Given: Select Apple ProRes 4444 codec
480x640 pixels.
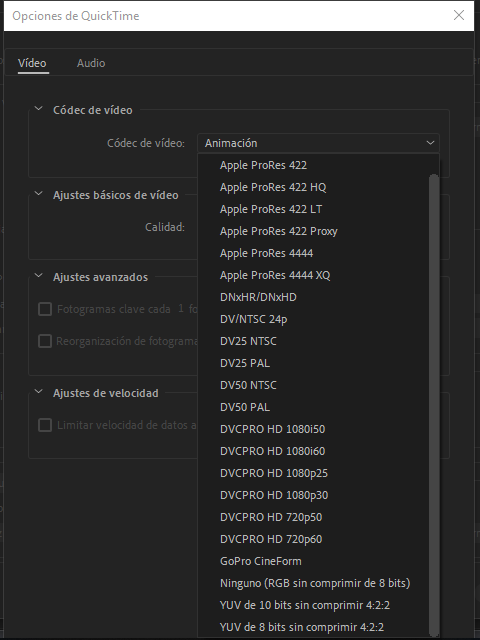Looking at the screenshot, I should coord(313,253).
